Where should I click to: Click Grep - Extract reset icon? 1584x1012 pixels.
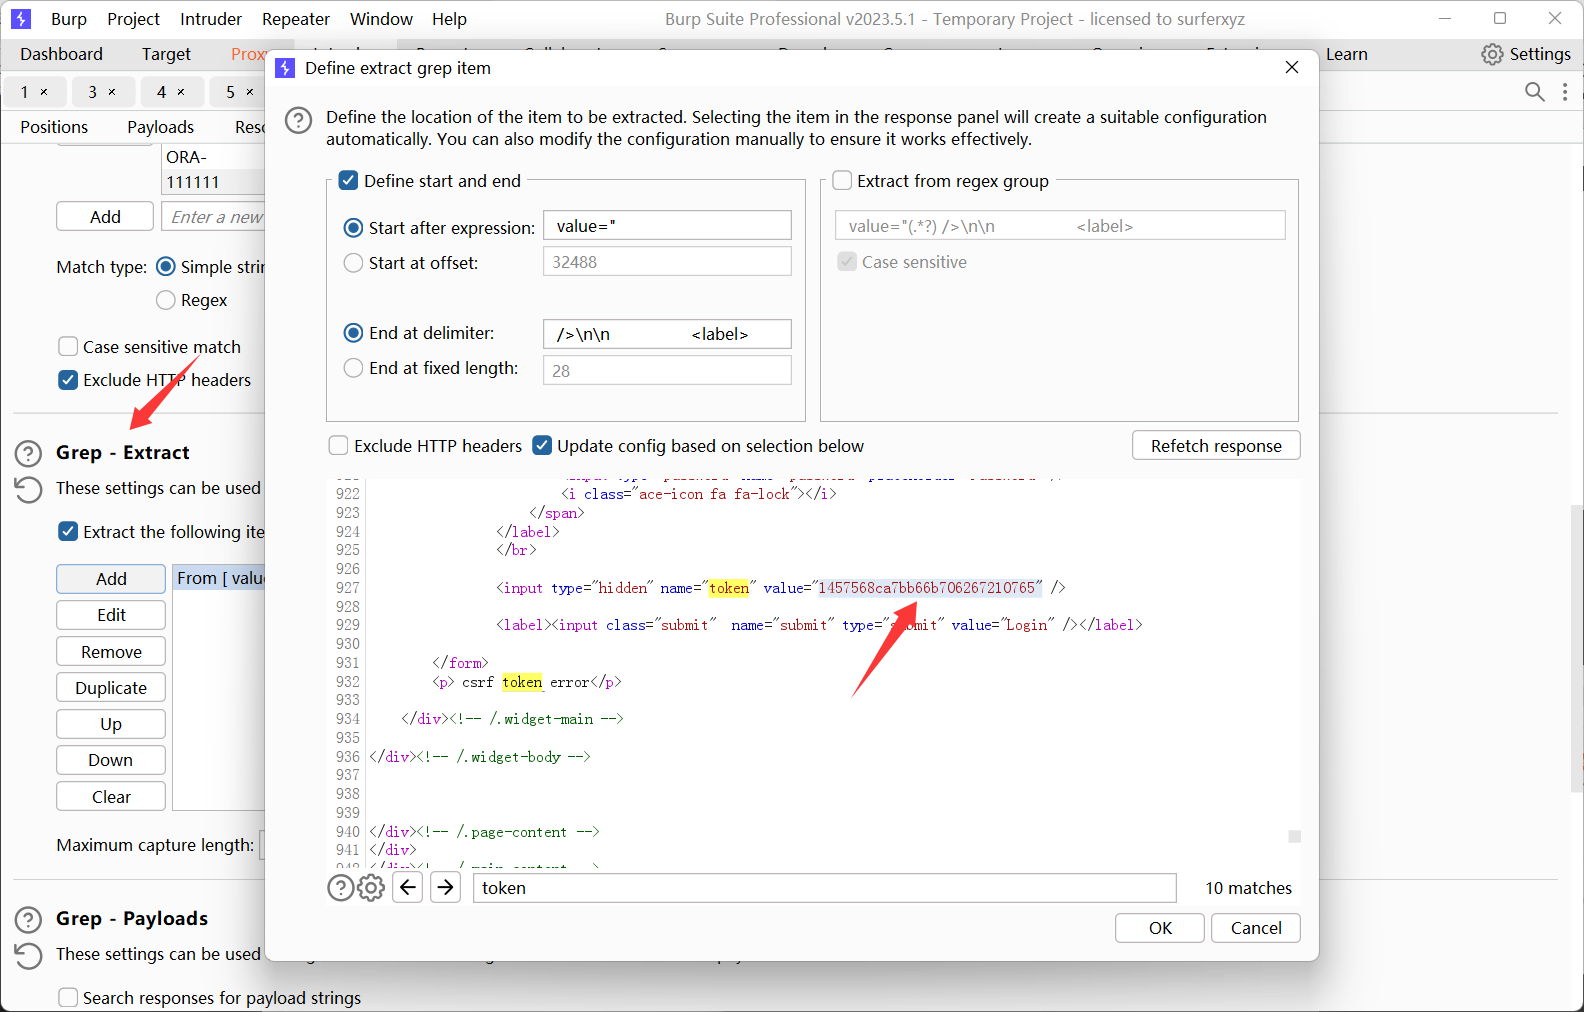[28, 489]
